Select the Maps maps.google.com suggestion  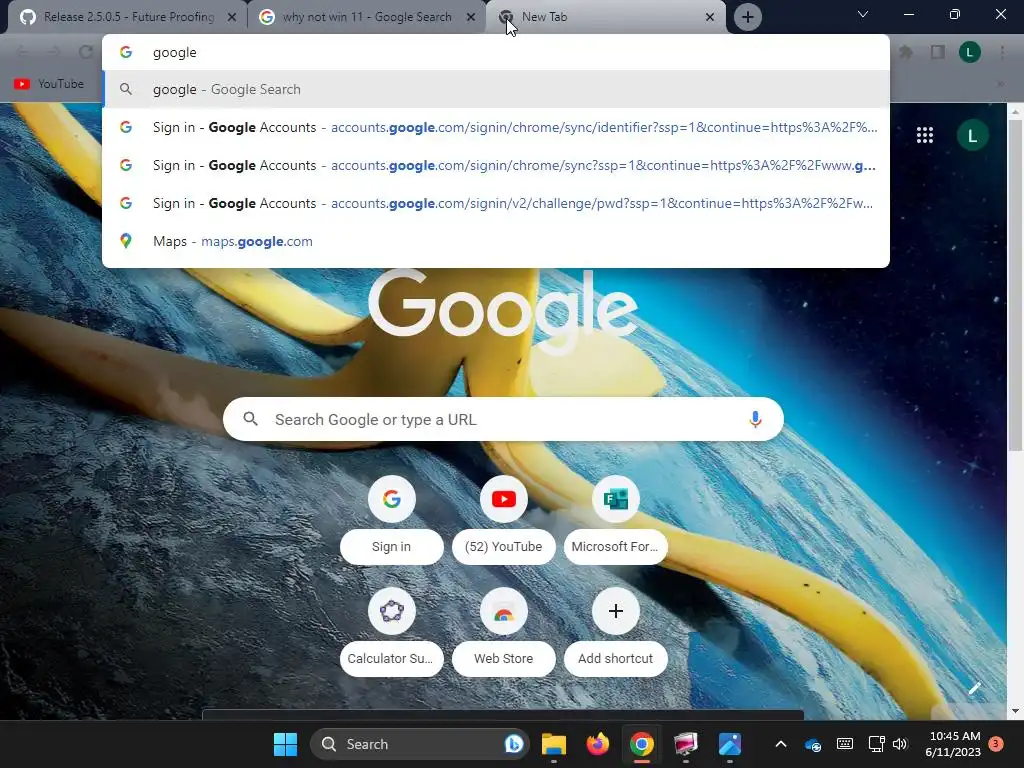(x=496, y=241)
